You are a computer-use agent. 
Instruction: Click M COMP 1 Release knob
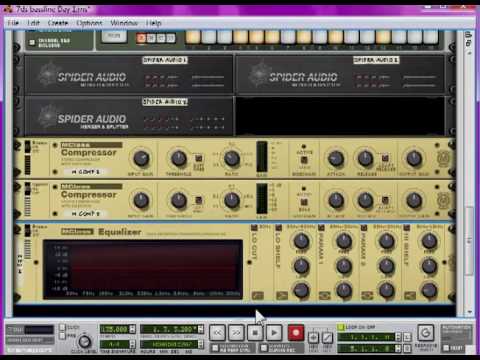(x=365, y=159)
